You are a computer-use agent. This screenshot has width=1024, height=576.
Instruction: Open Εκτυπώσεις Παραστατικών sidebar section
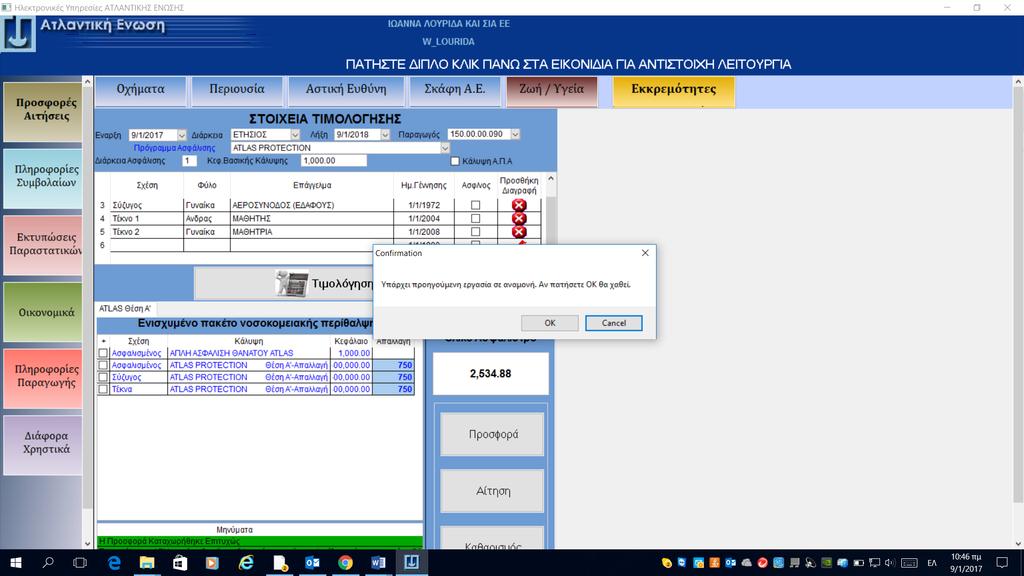click(43, 245)
